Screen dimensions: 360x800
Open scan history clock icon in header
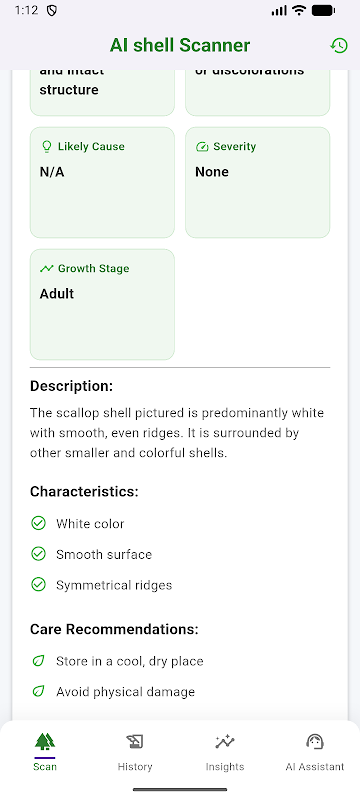339,45
